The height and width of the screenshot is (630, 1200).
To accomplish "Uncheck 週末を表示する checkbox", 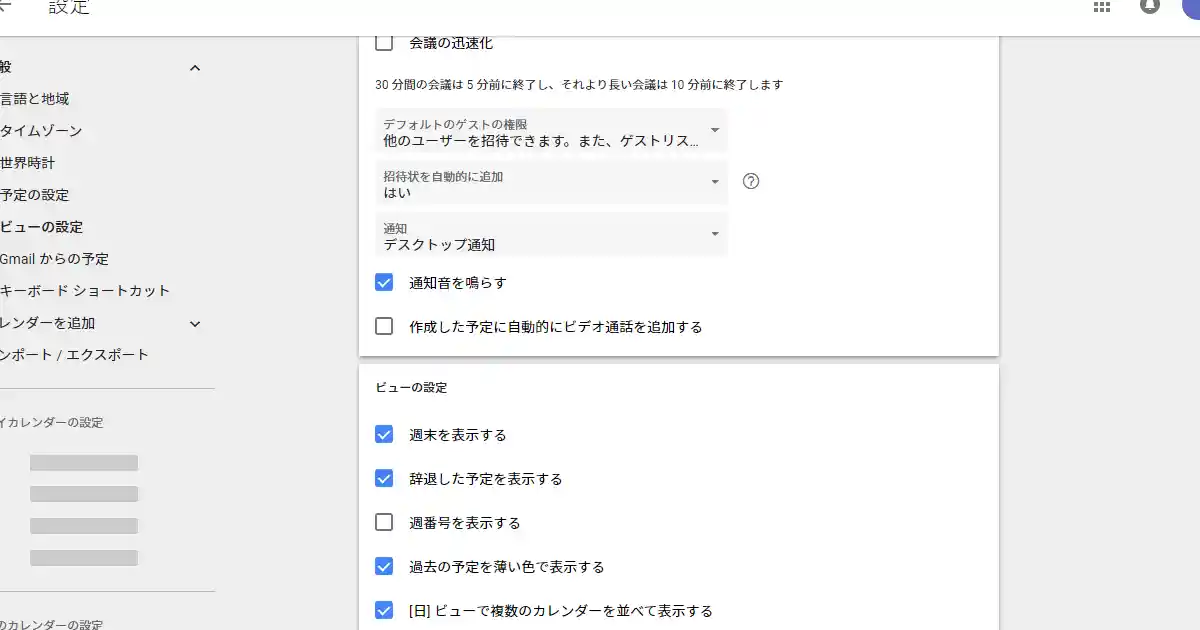I will pyautogui.click(x=384, y=434).
